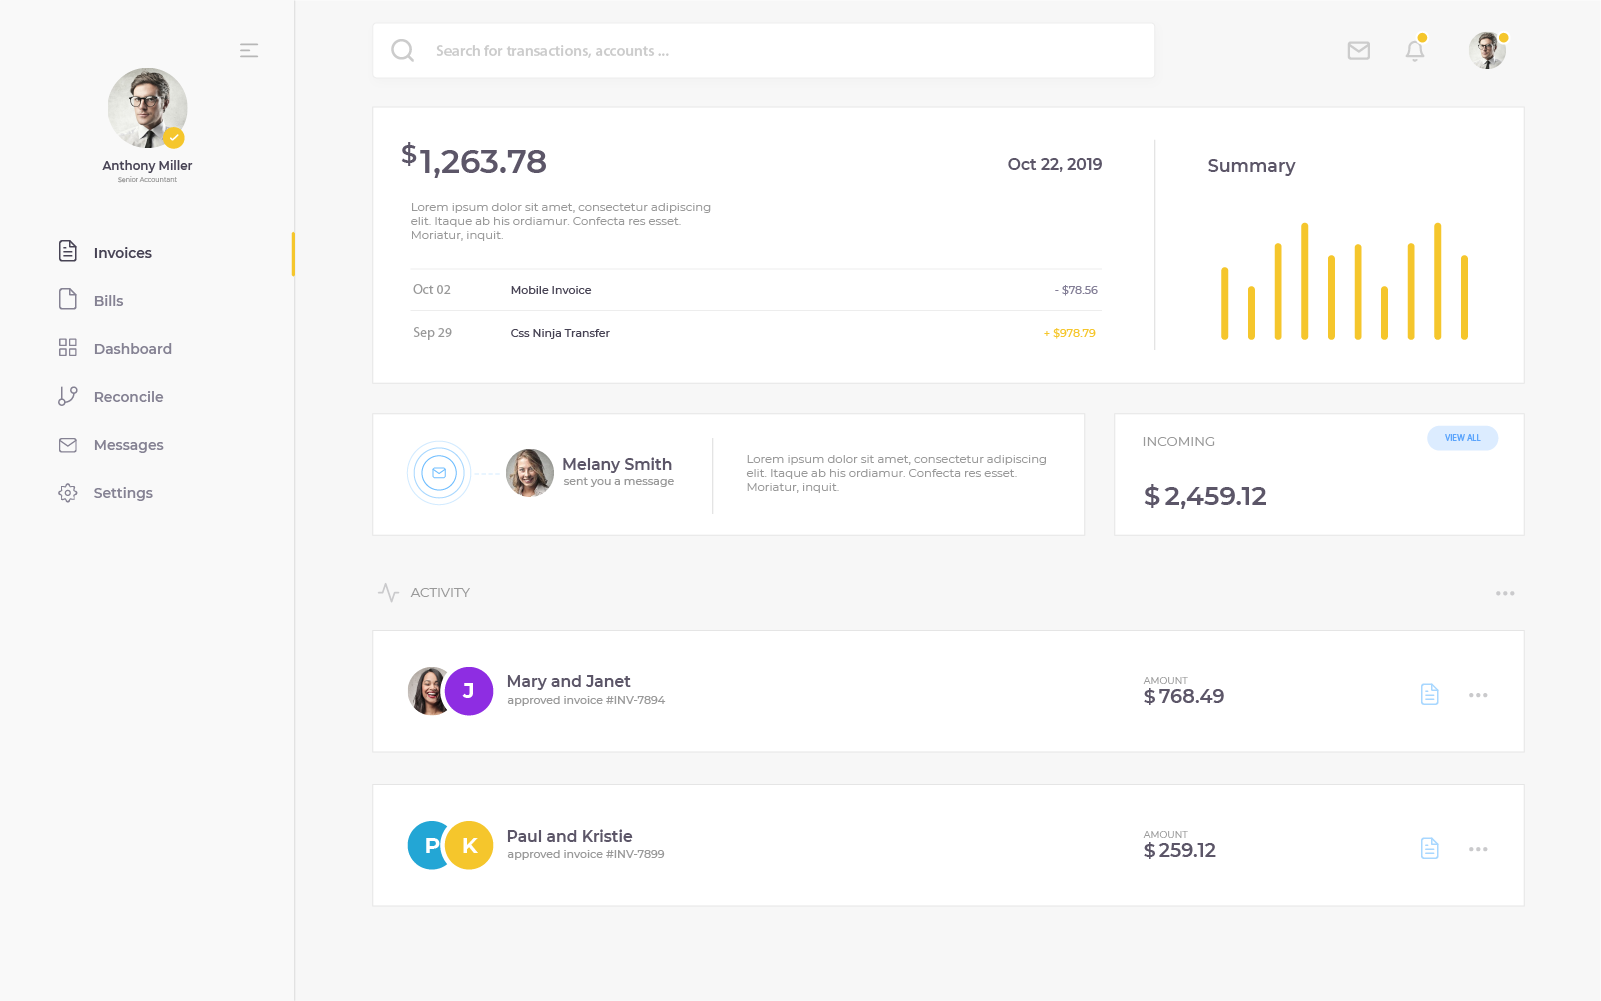
Task: Open the mail envelope icon in header
Action: tap(1358, 51)
